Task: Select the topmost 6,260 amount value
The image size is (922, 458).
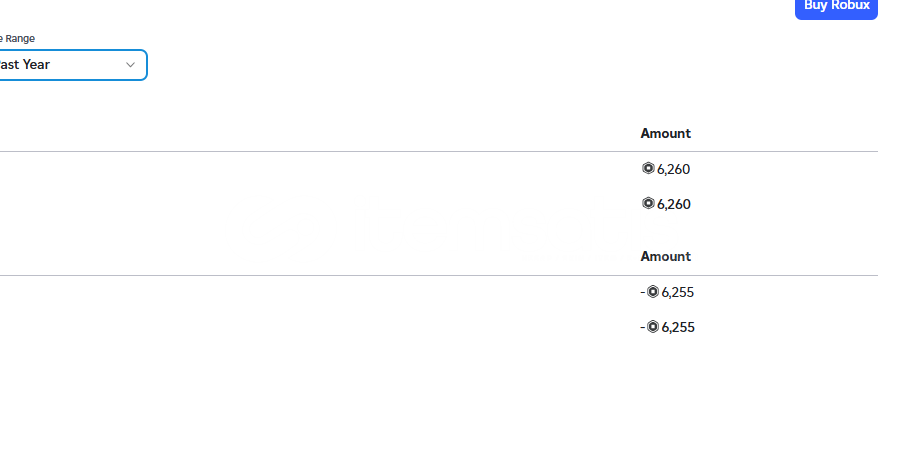Action: 673,169
